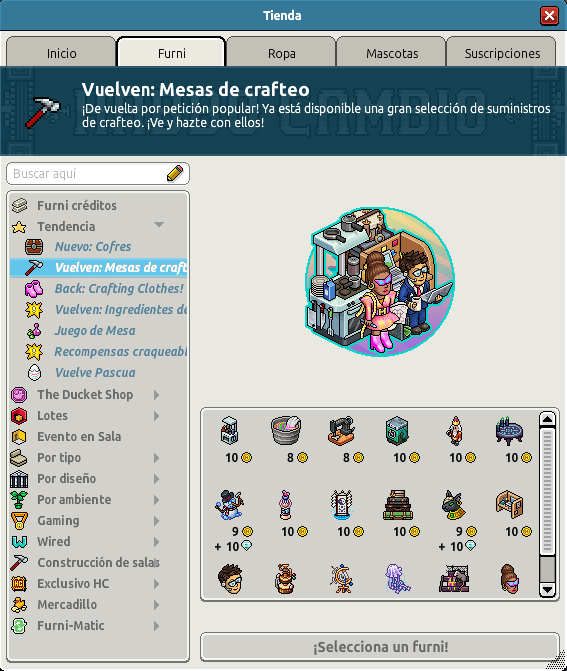This screenshot has height=671, width=567.
Task: Select the paint bowl furni item
Action: 286,431
